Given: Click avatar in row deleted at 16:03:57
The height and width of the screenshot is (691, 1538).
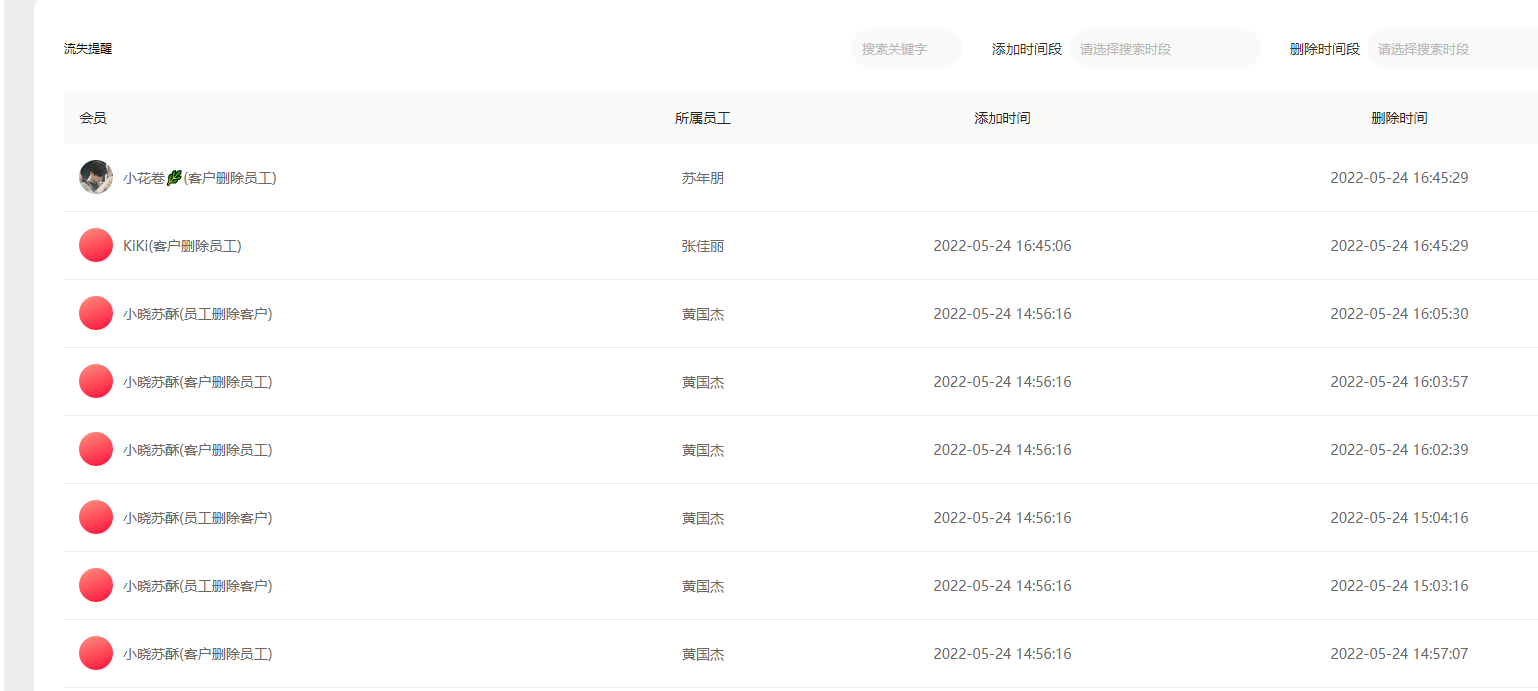Looking at the screenshot, I should pos(96,381).
